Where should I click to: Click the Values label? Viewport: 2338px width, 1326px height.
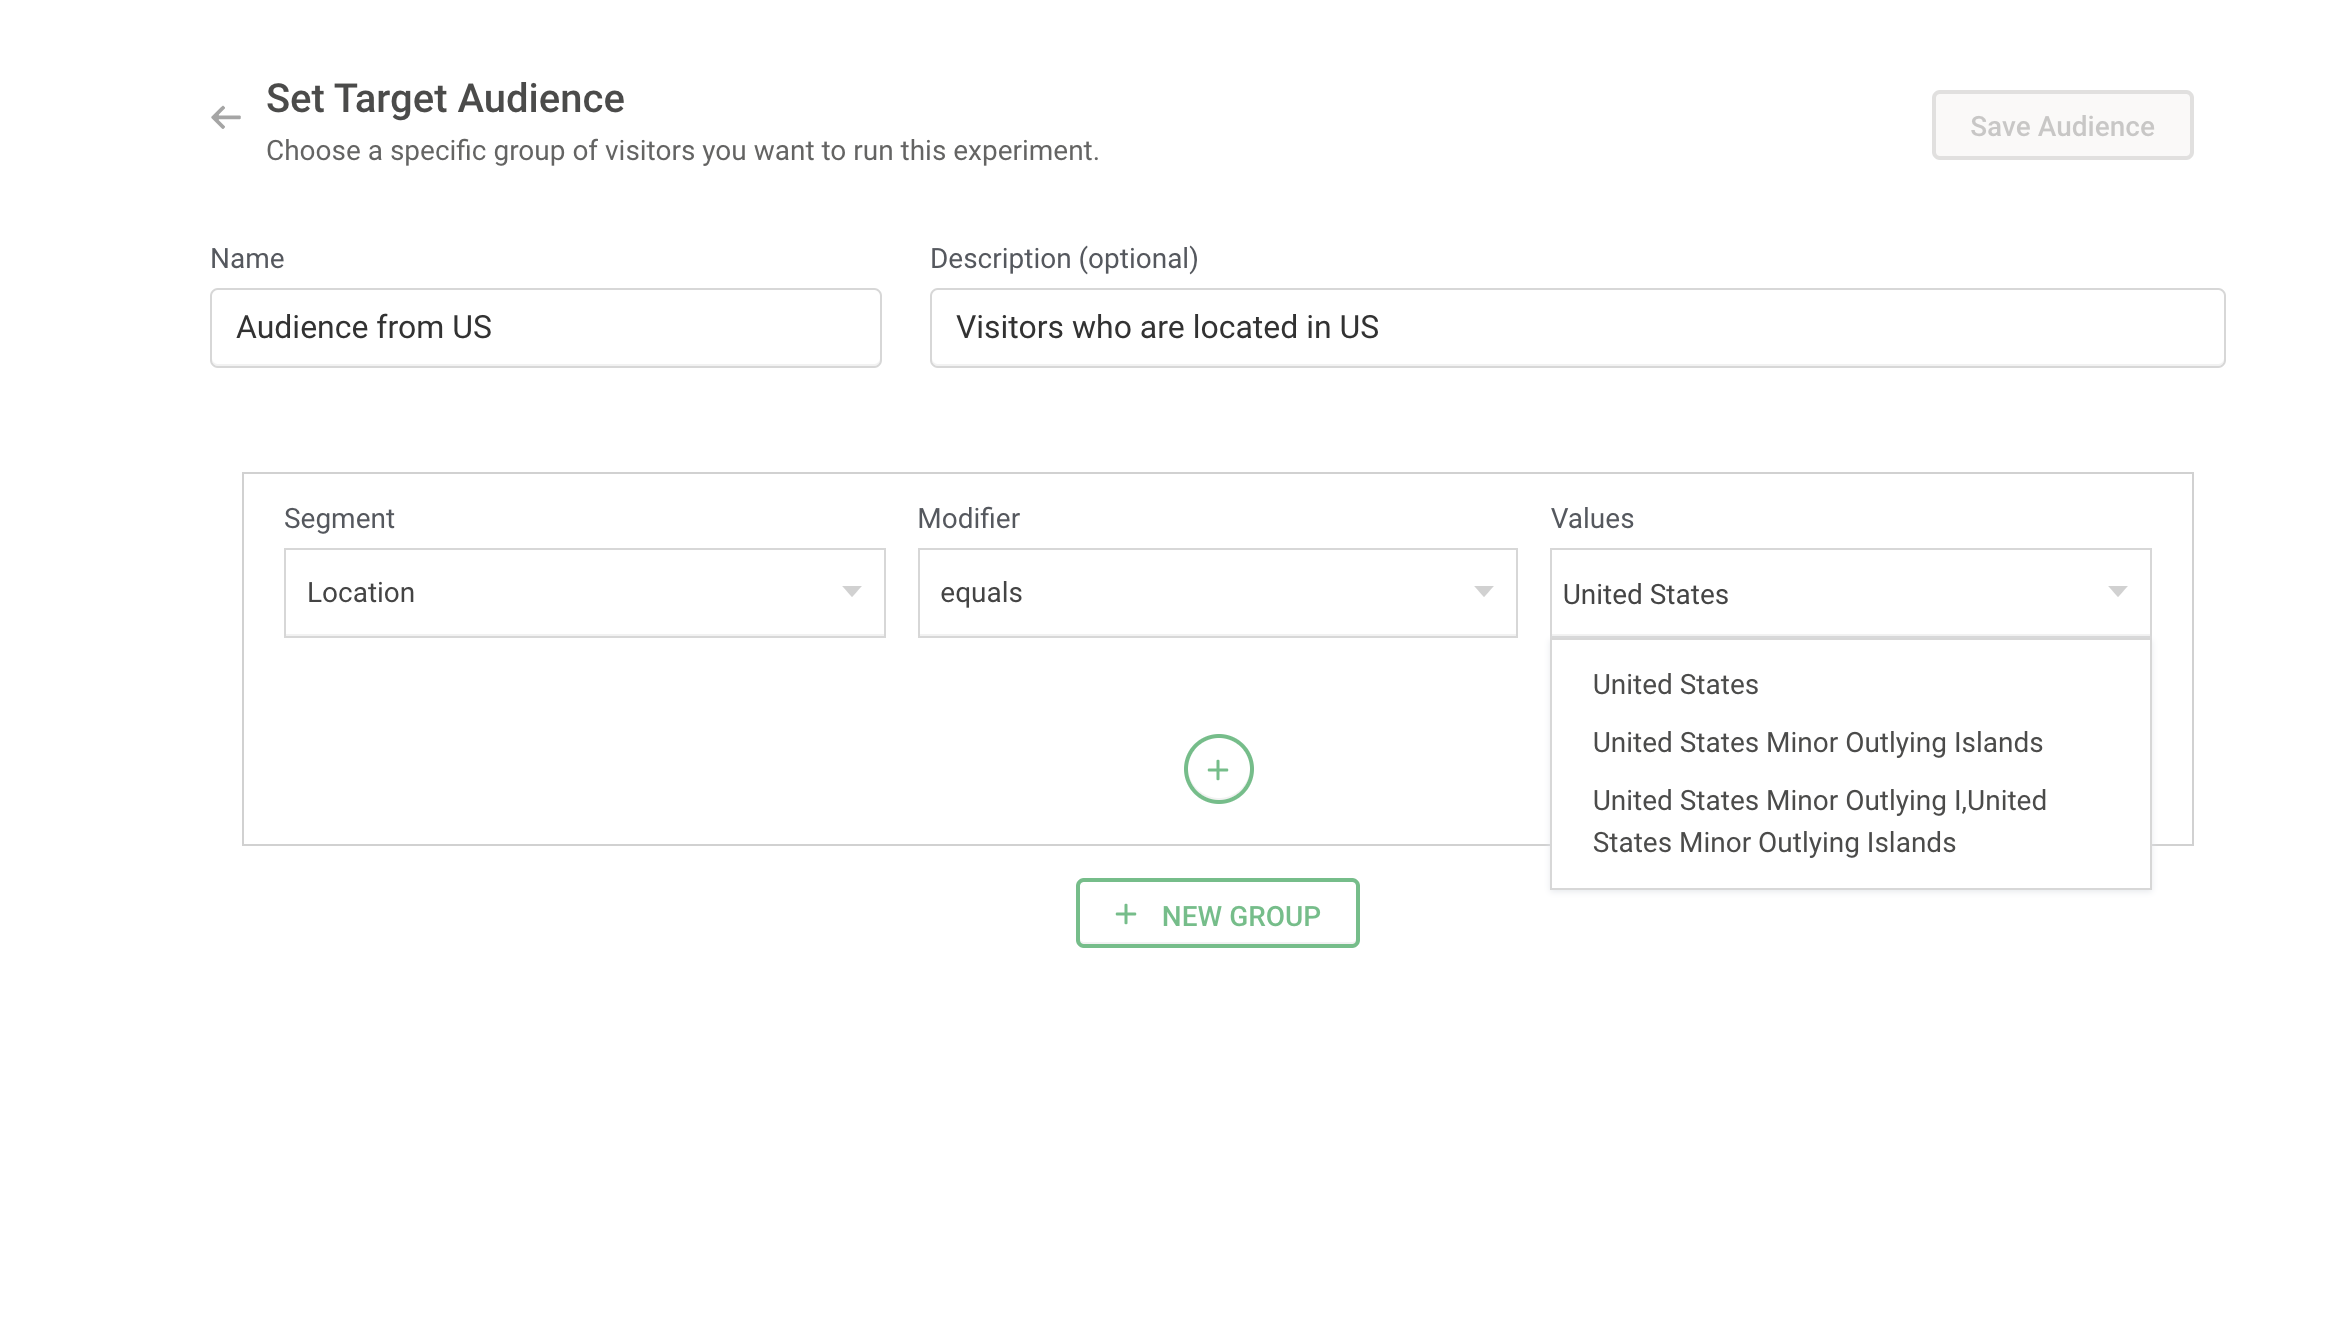pos(1591,518)
